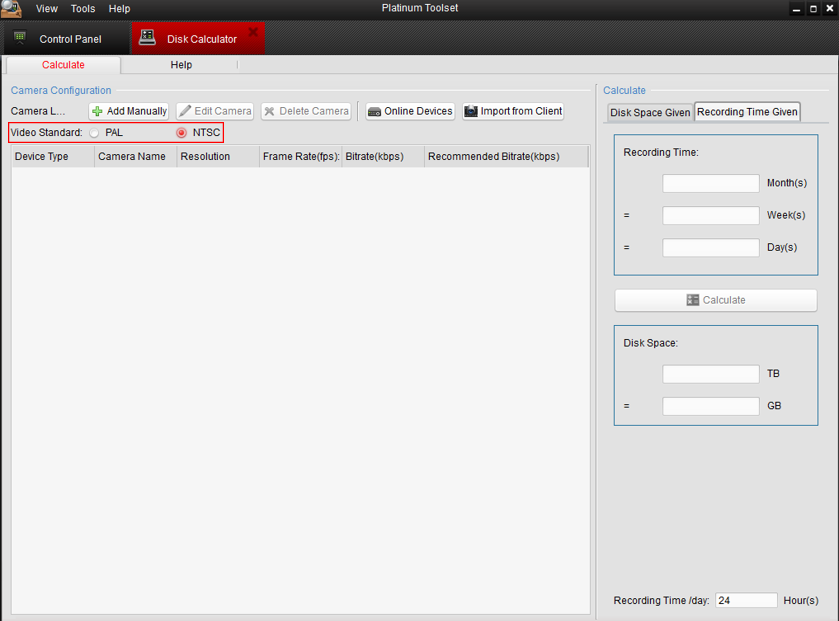
Task: Open the Tools menu
Action: pos(83,9)
